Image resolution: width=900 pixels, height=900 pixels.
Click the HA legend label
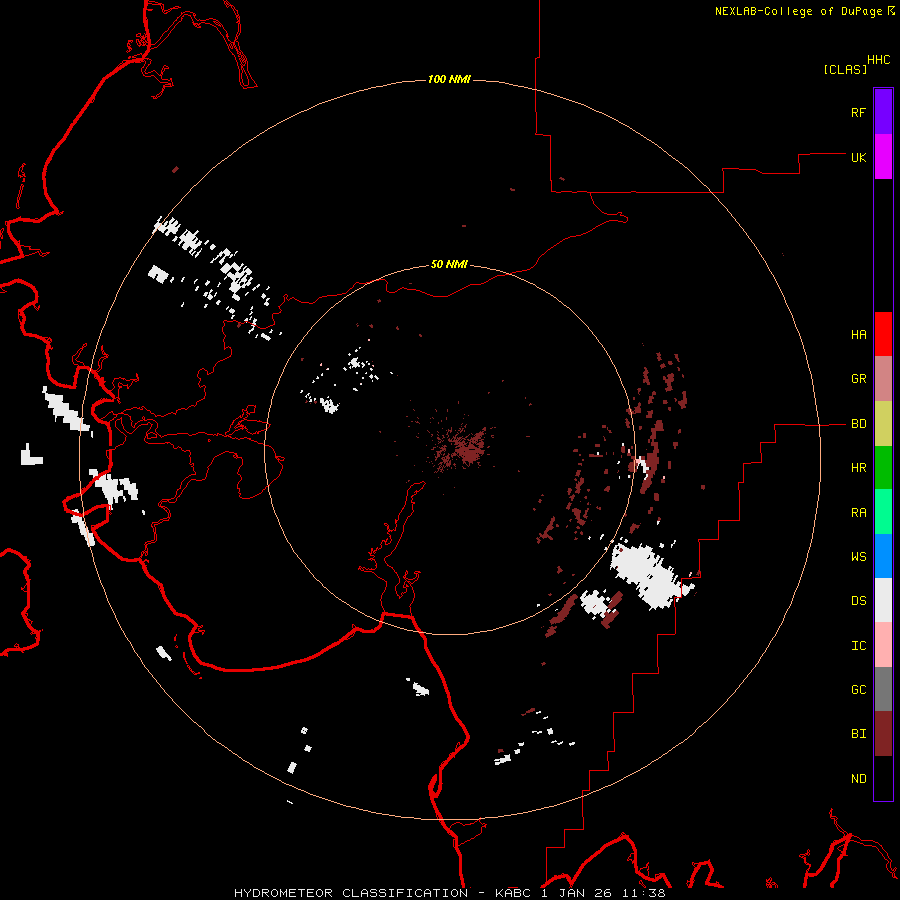pos(858,335)
